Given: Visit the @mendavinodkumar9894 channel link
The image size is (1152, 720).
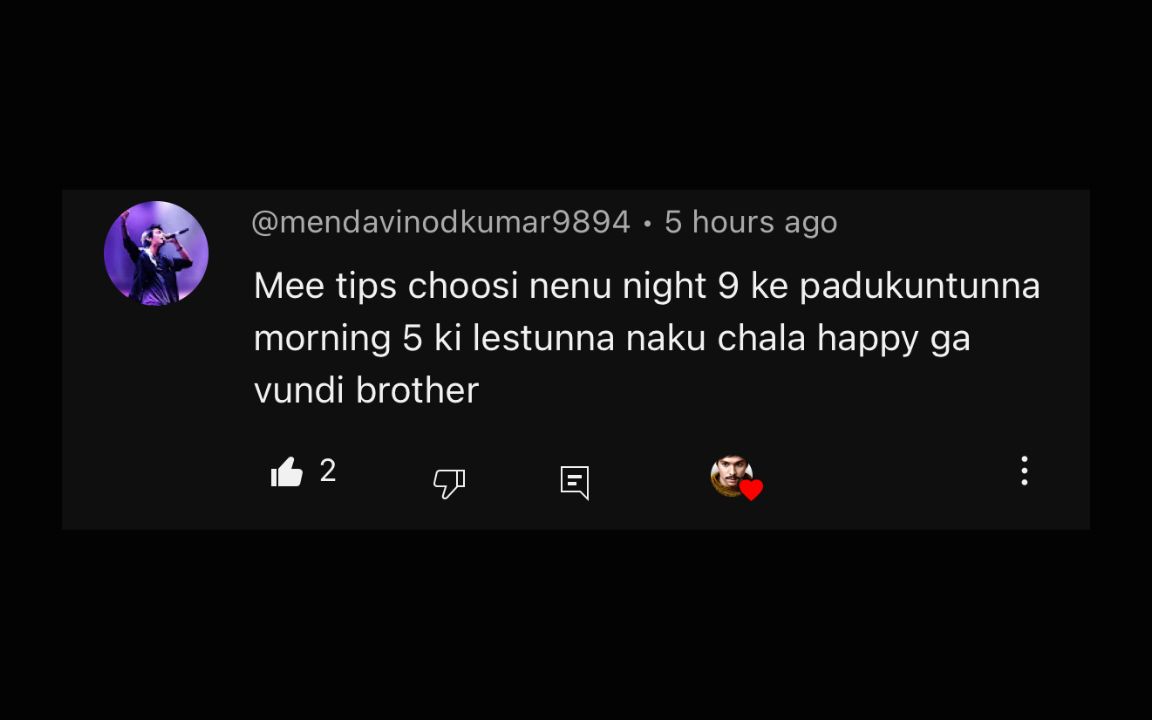Looking at the screenshot, I should coord(441,222).
